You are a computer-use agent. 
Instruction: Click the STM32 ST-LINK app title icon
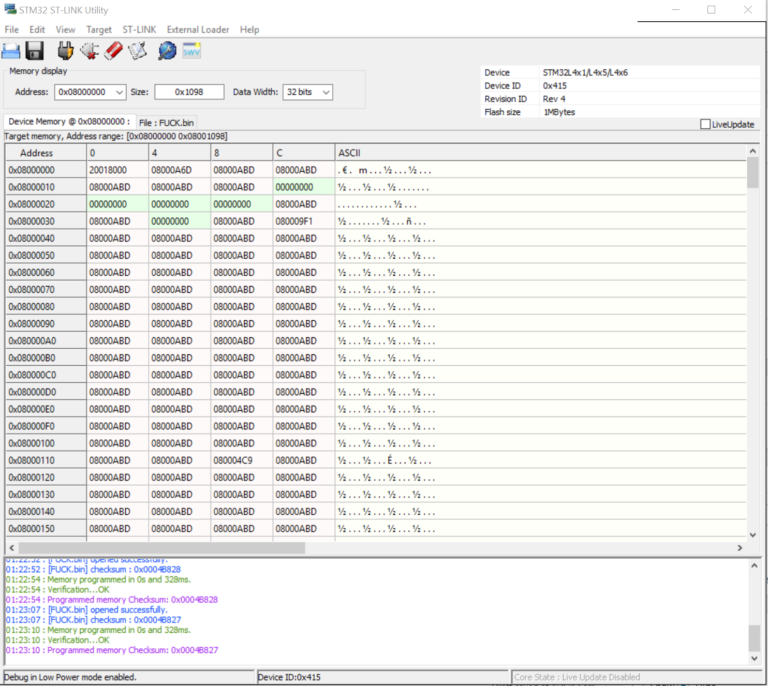pyautogui.click(x=10, y=9)
